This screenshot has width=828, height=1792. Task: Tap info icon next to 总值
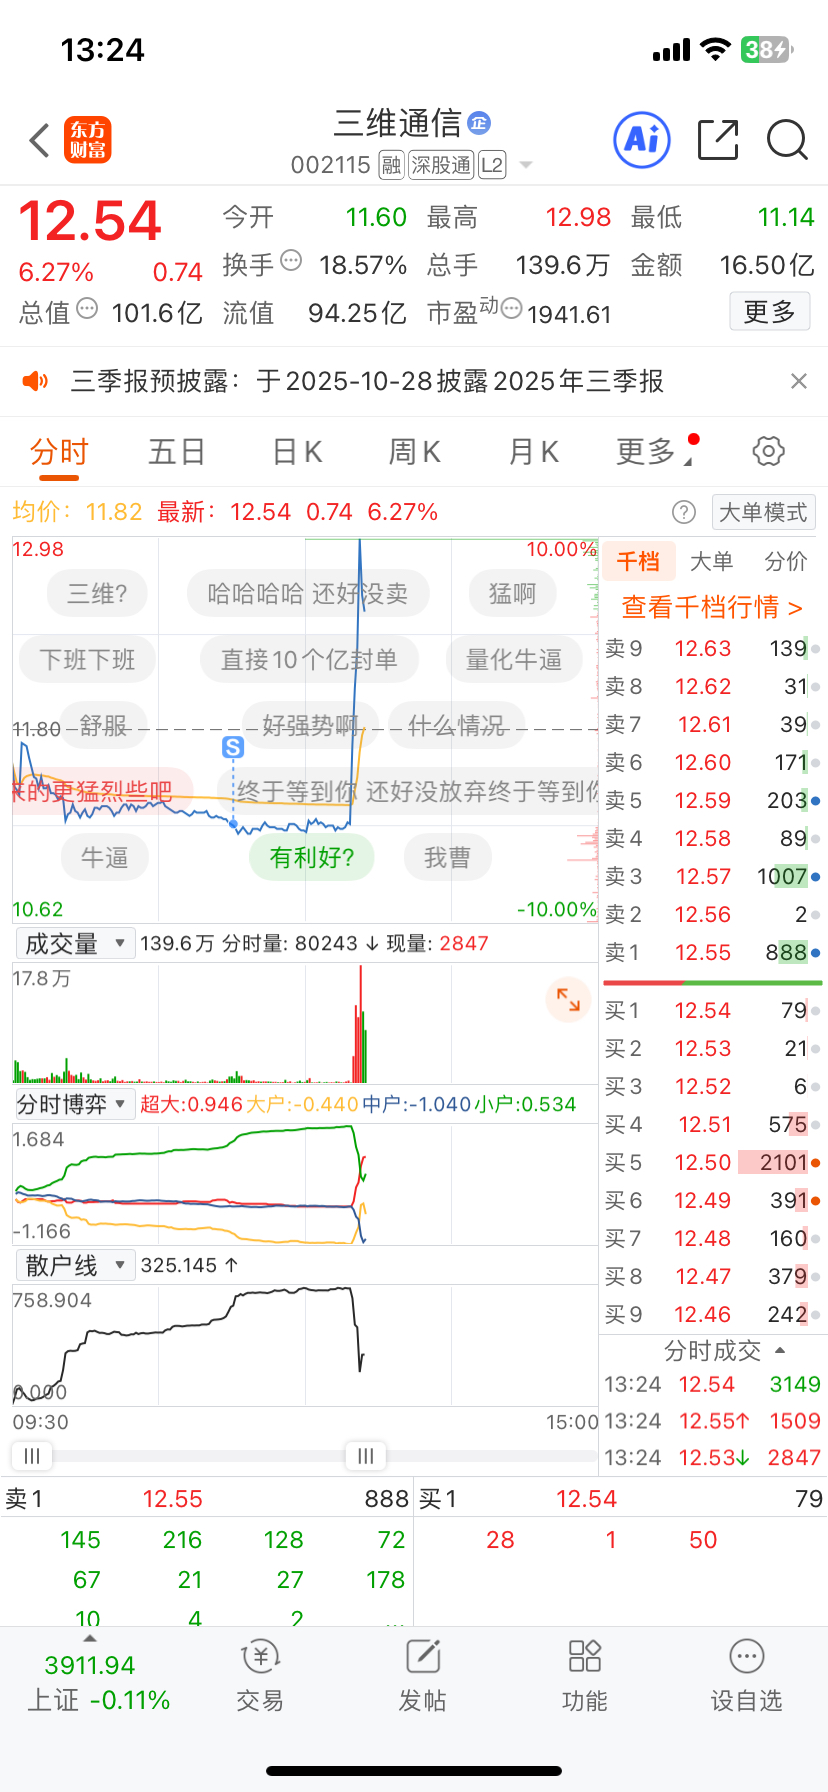[87, 308]
